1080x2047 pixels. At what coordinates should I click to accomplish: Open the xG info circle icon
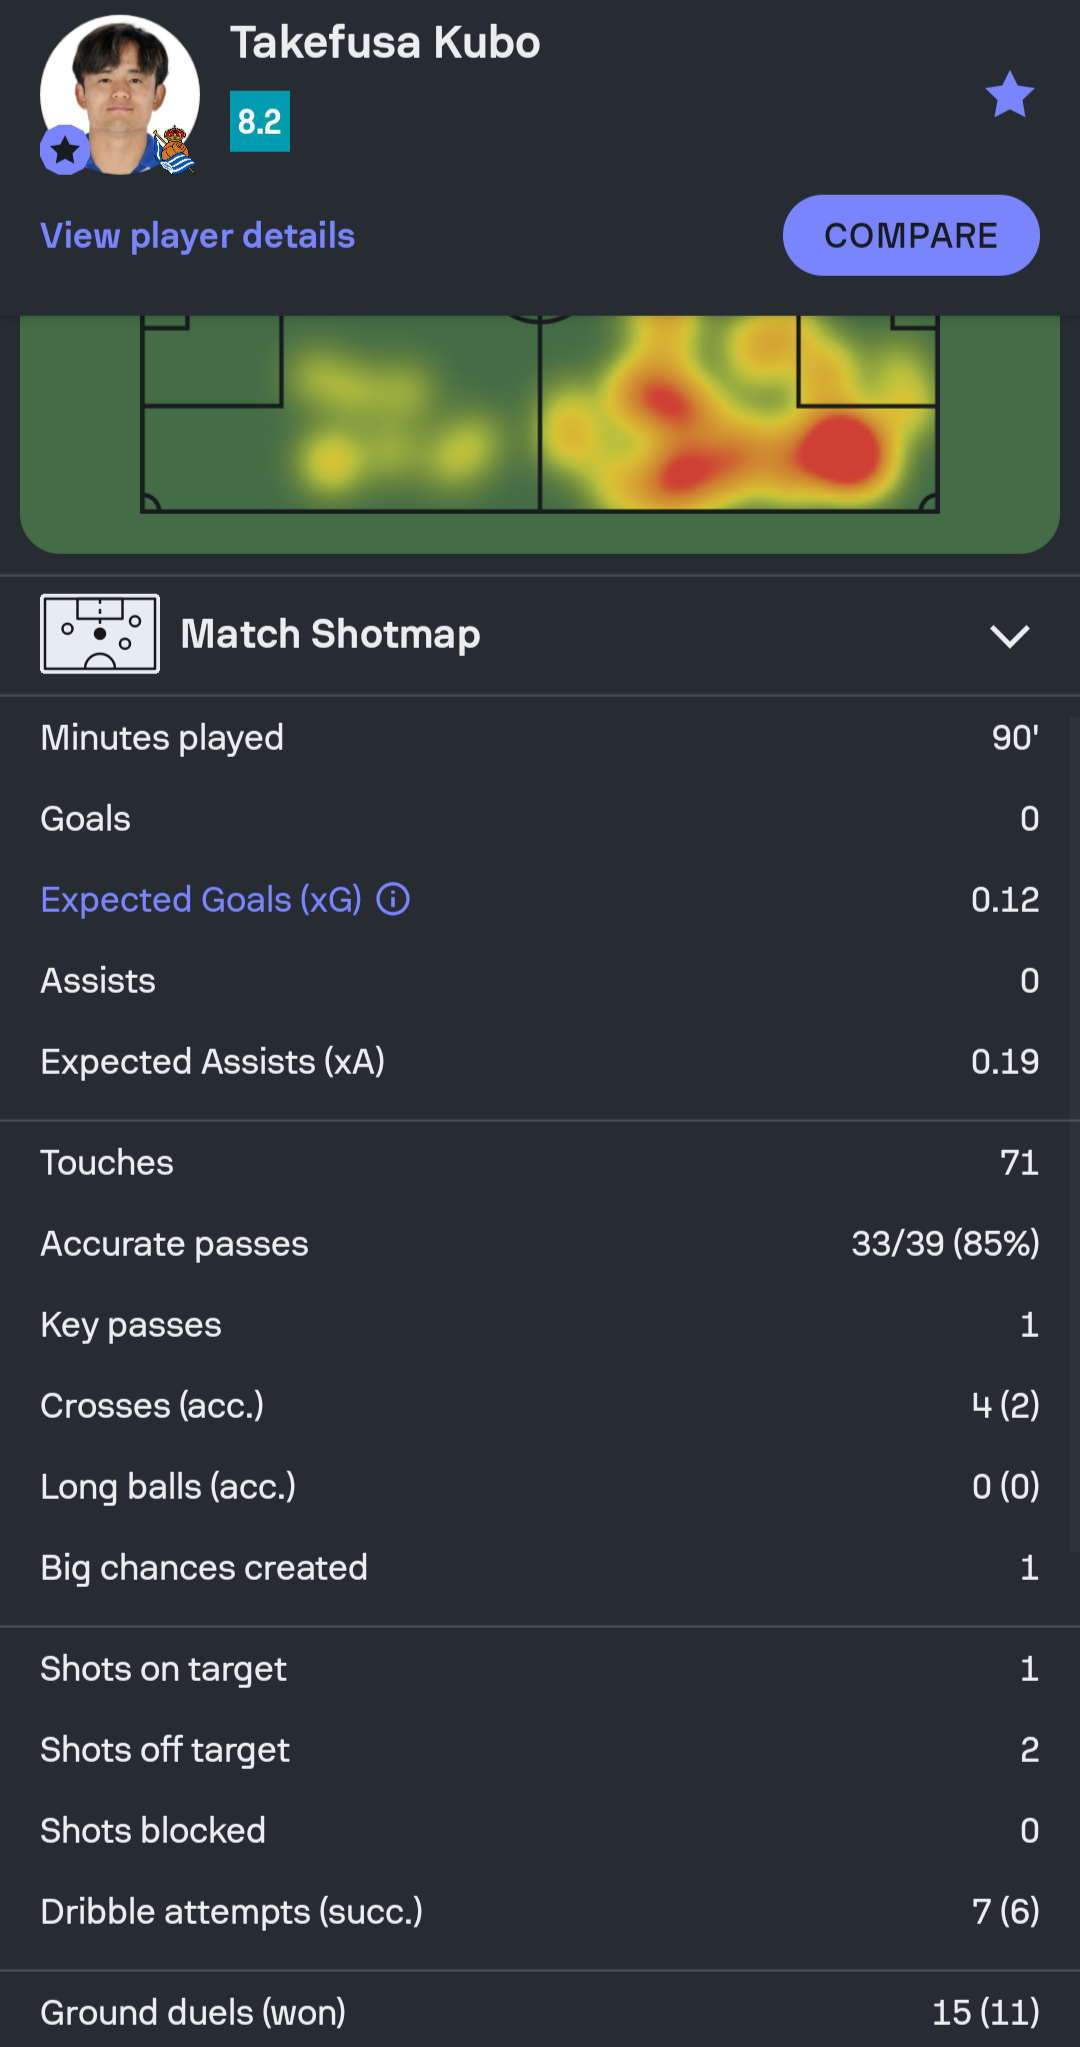pos(393,899)
